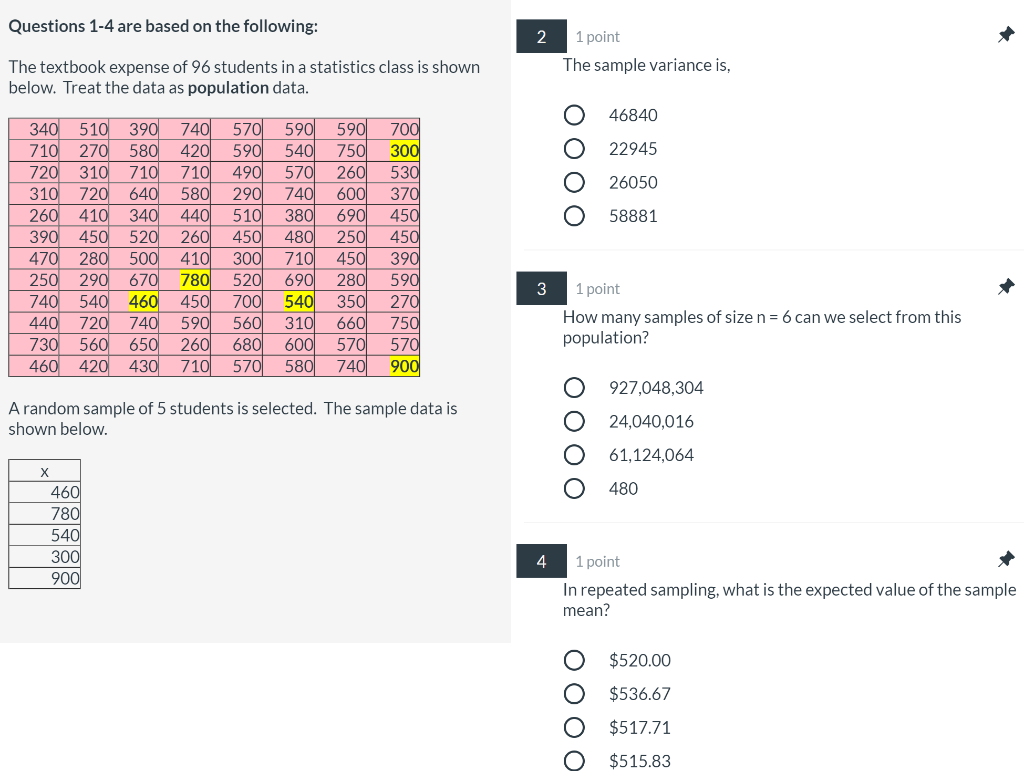The width and height of the screenshot is (1024, 771).
Task: Choose 24,040,016 for question 3
Action: [575, 421]
